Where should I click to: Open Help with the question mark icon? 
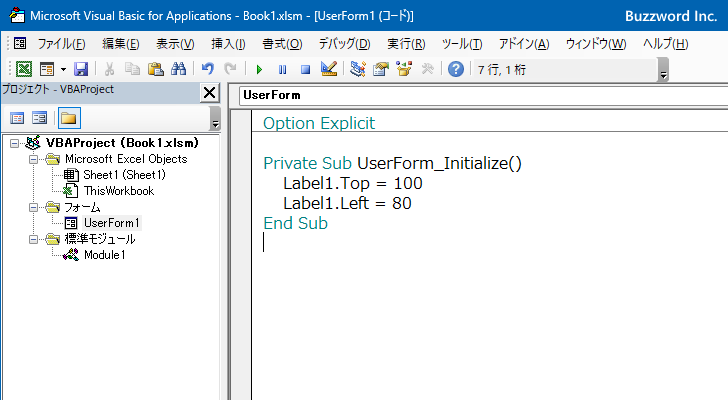(456, 69)
